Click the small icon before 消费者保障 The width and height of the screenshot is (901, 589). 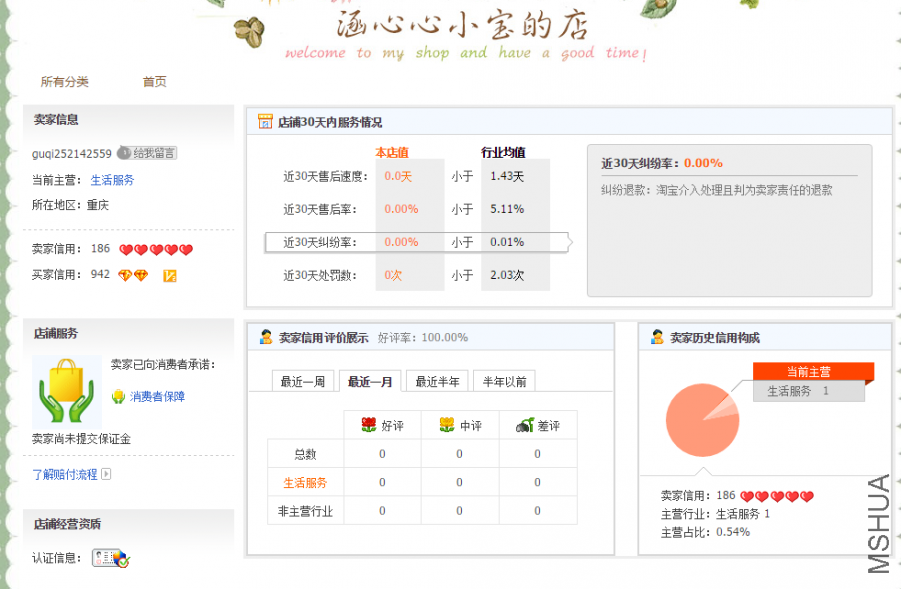[118, 396]
